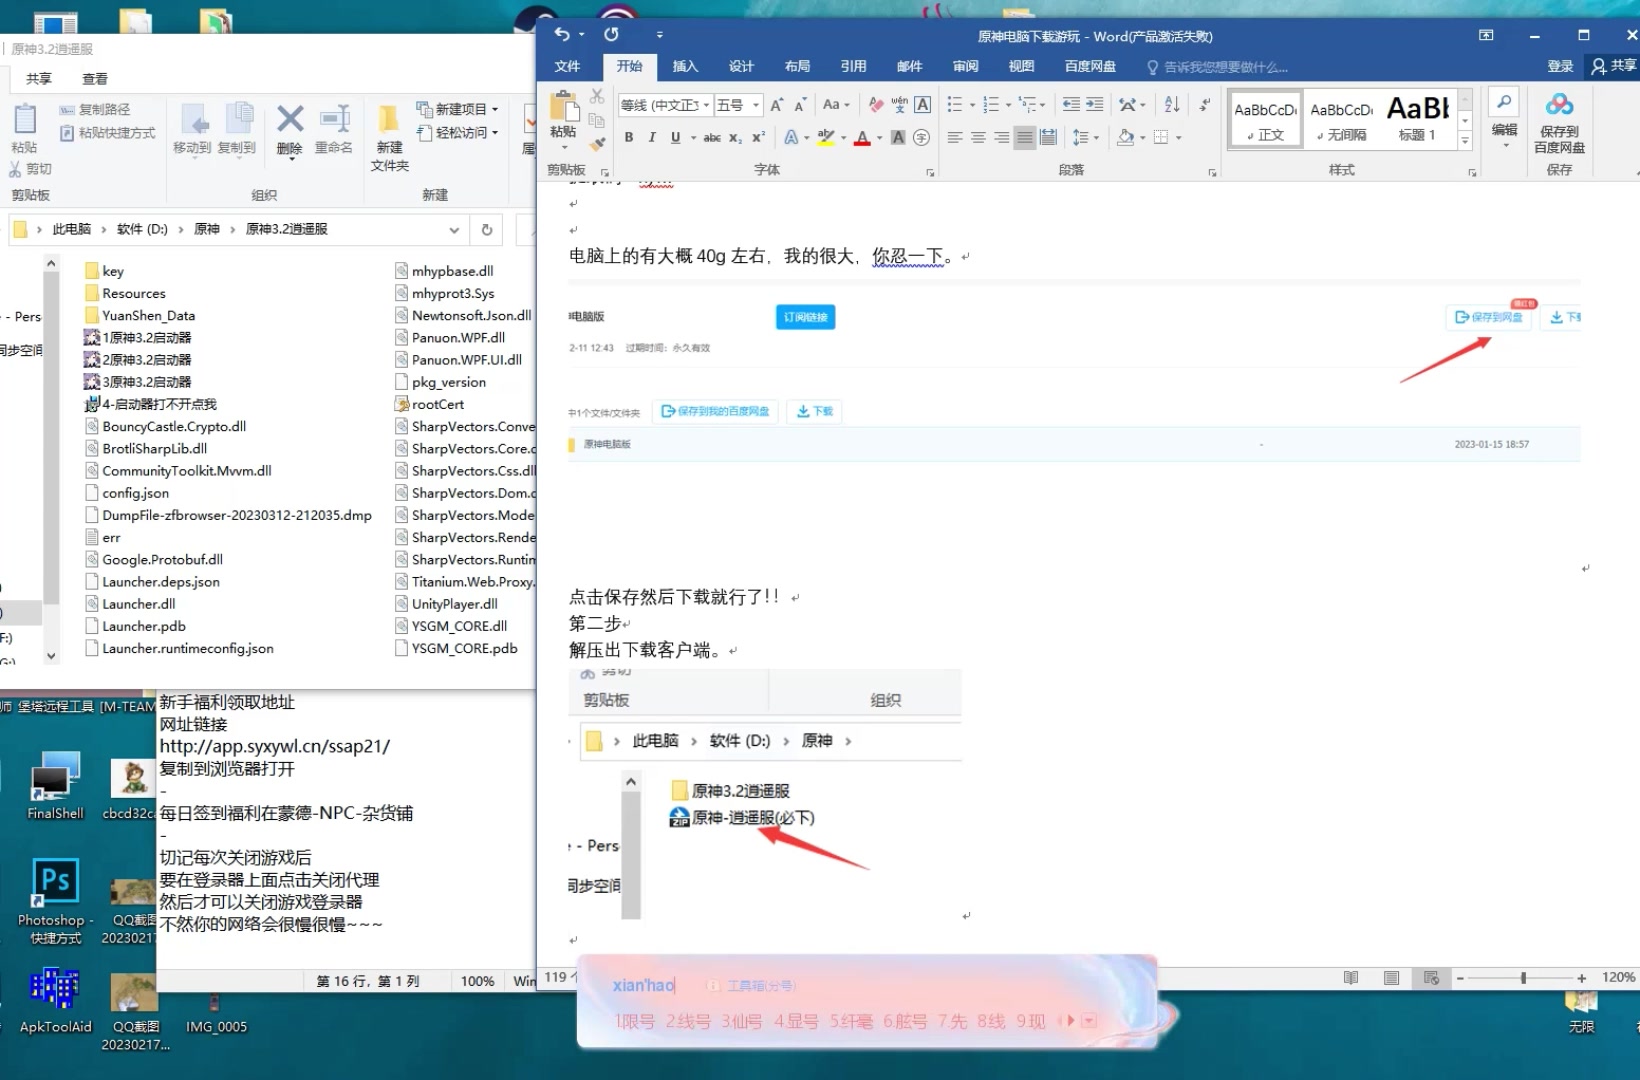The height and width of the screenshot is (1080, 1640).
Task: Toggle Show/Hide paragraph marks icon
Action: 1205,104
